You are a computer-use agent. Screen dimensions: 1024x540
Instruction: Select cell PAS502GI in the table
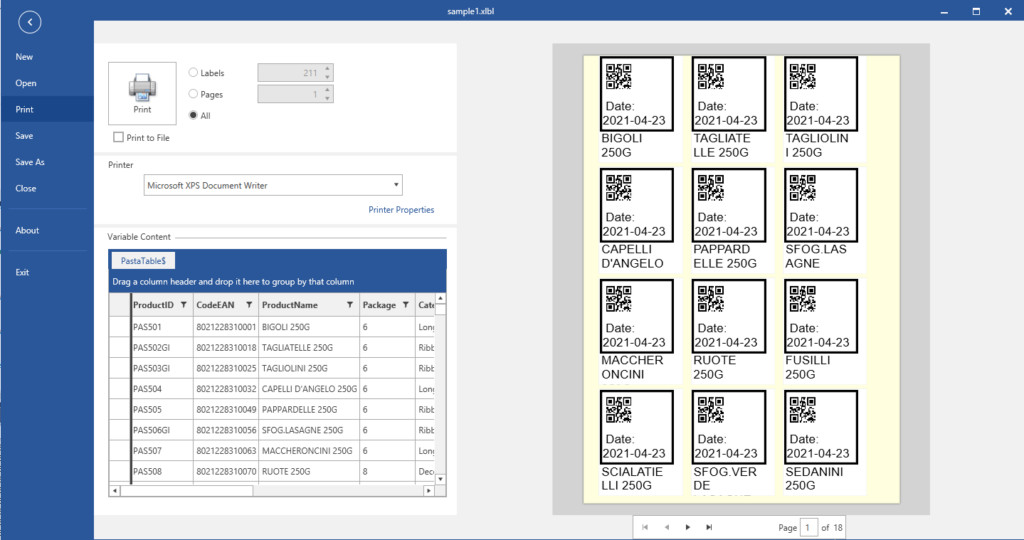pos(162,347)
